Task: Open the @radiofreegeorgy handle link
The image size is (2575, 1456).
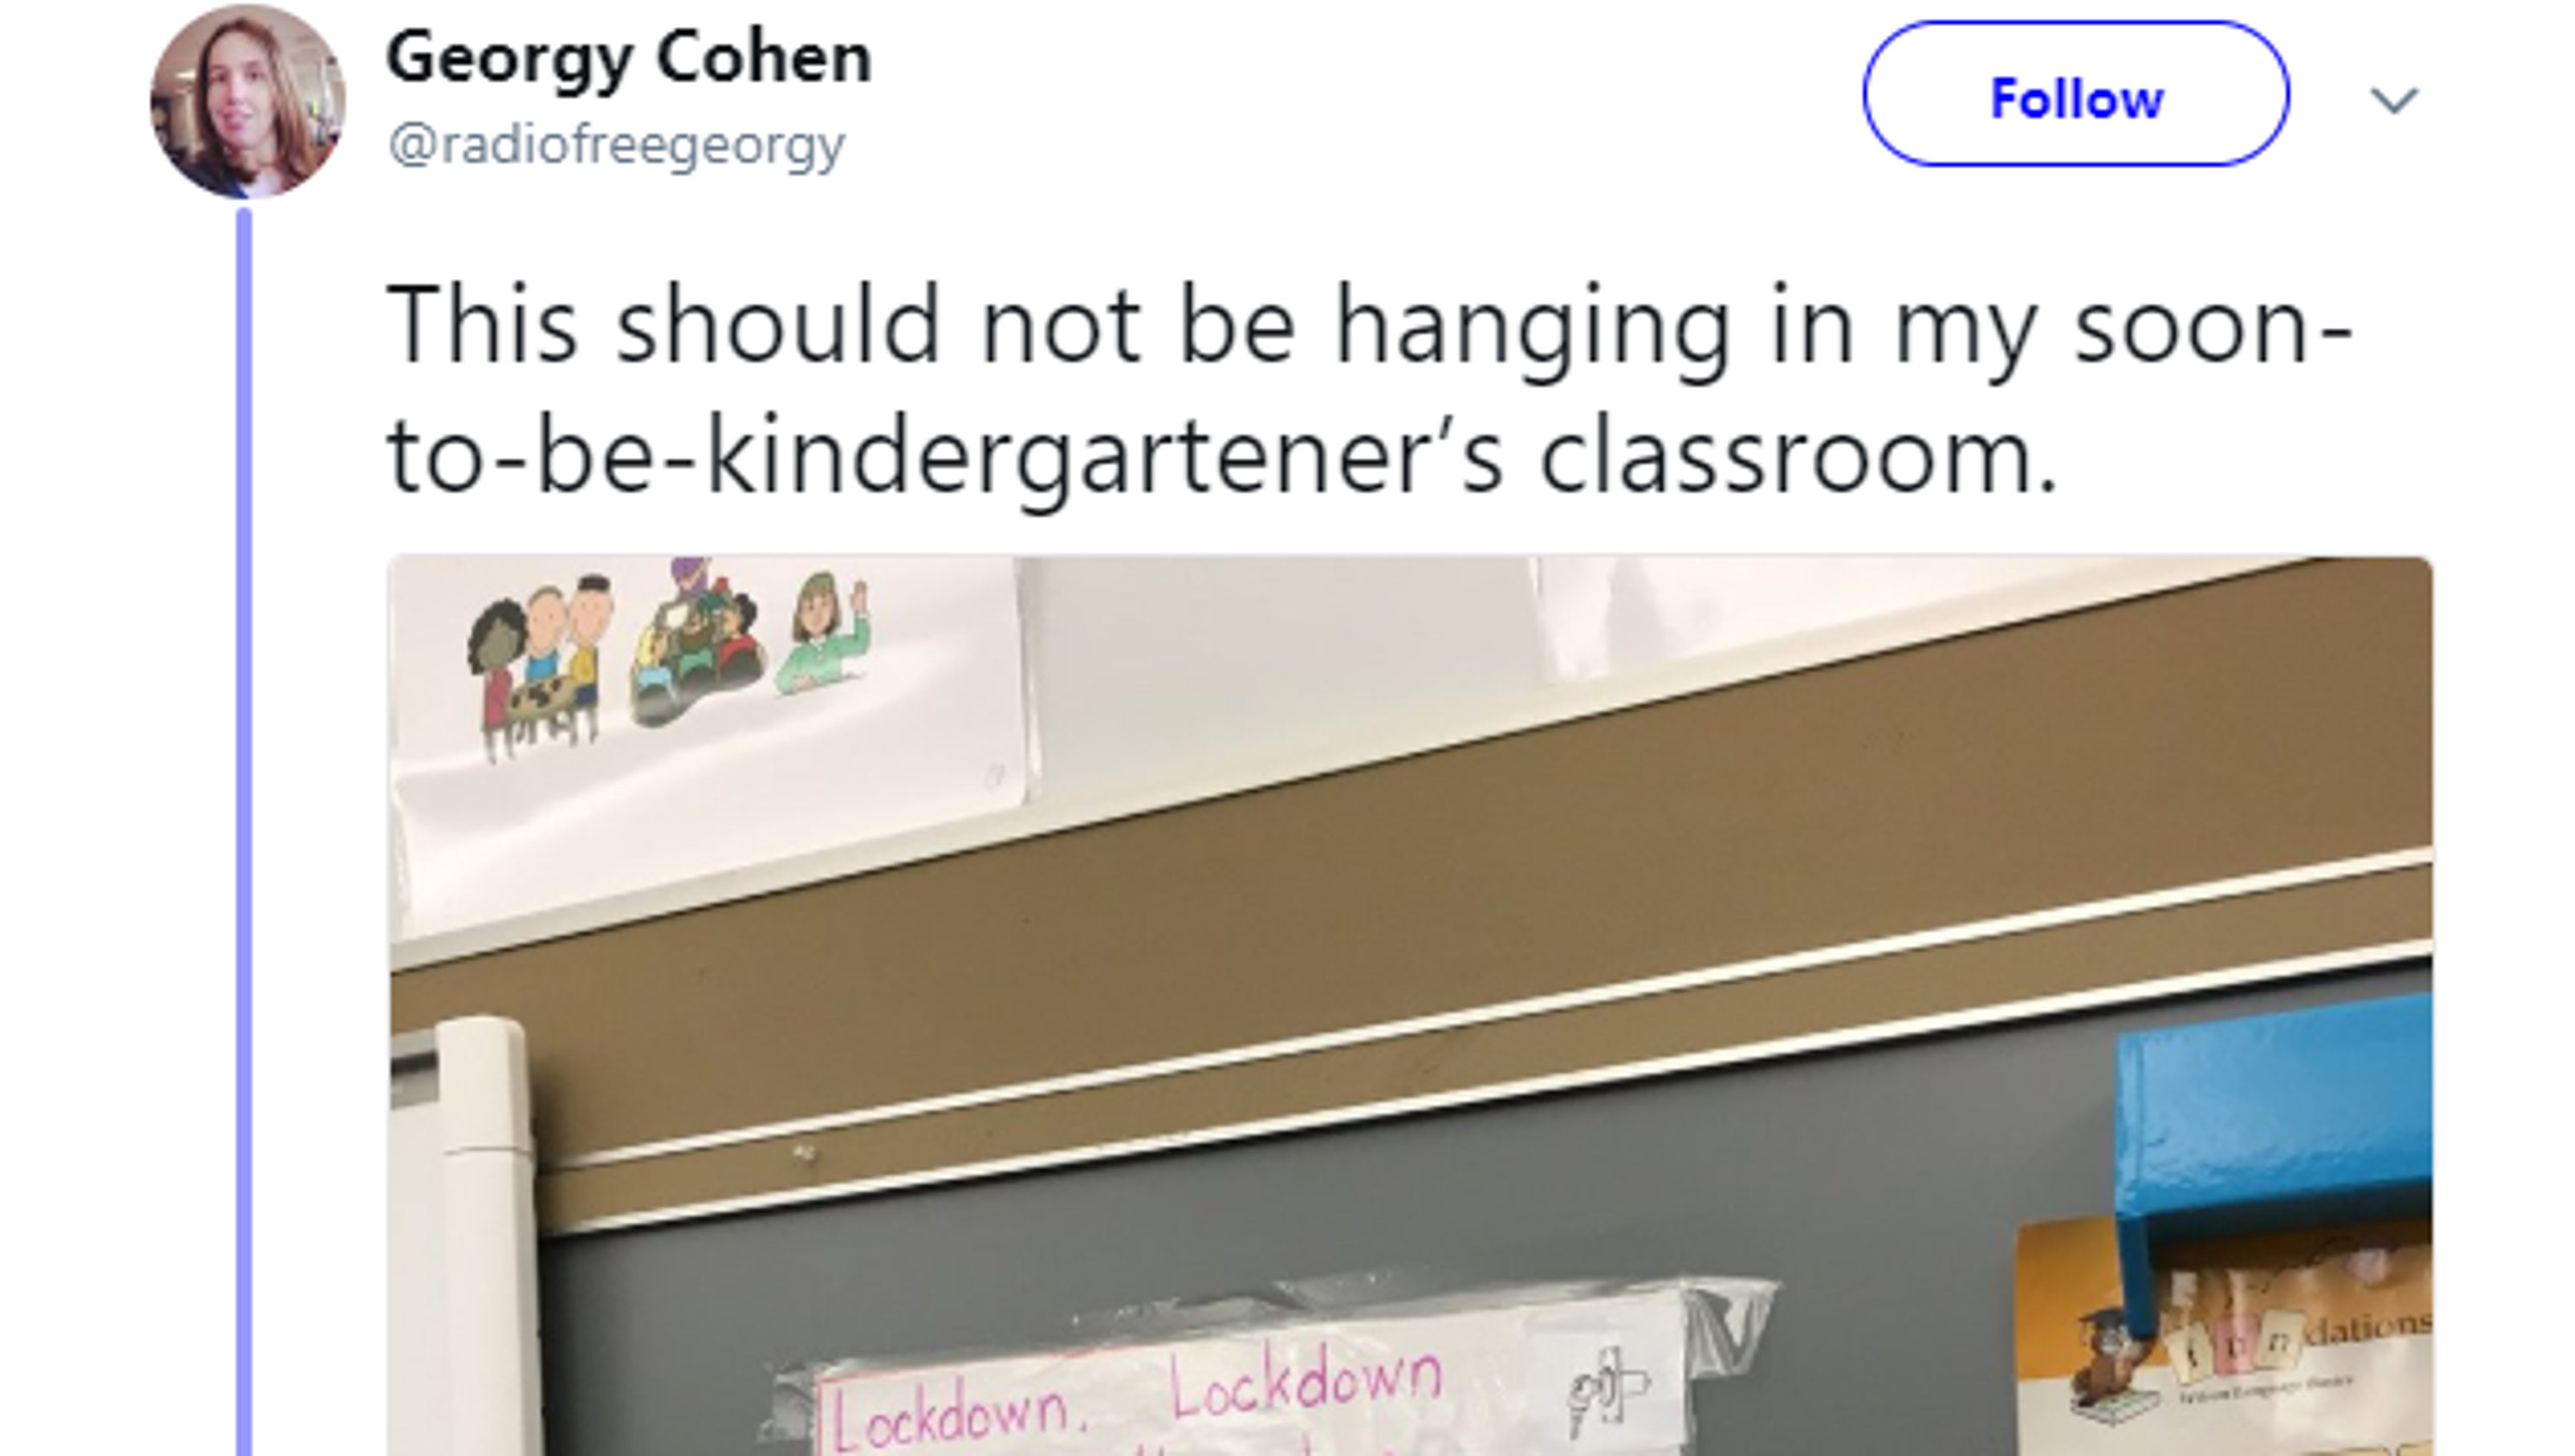Action: coord(616,146)
